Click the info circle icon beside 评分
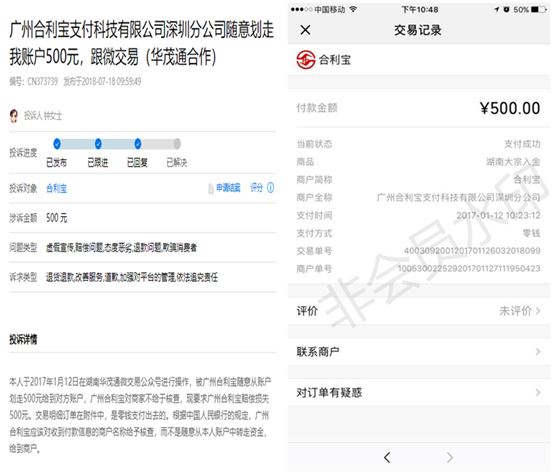This screenshot has width=553, height=472. pyautogui.click(x=271, y=188)
